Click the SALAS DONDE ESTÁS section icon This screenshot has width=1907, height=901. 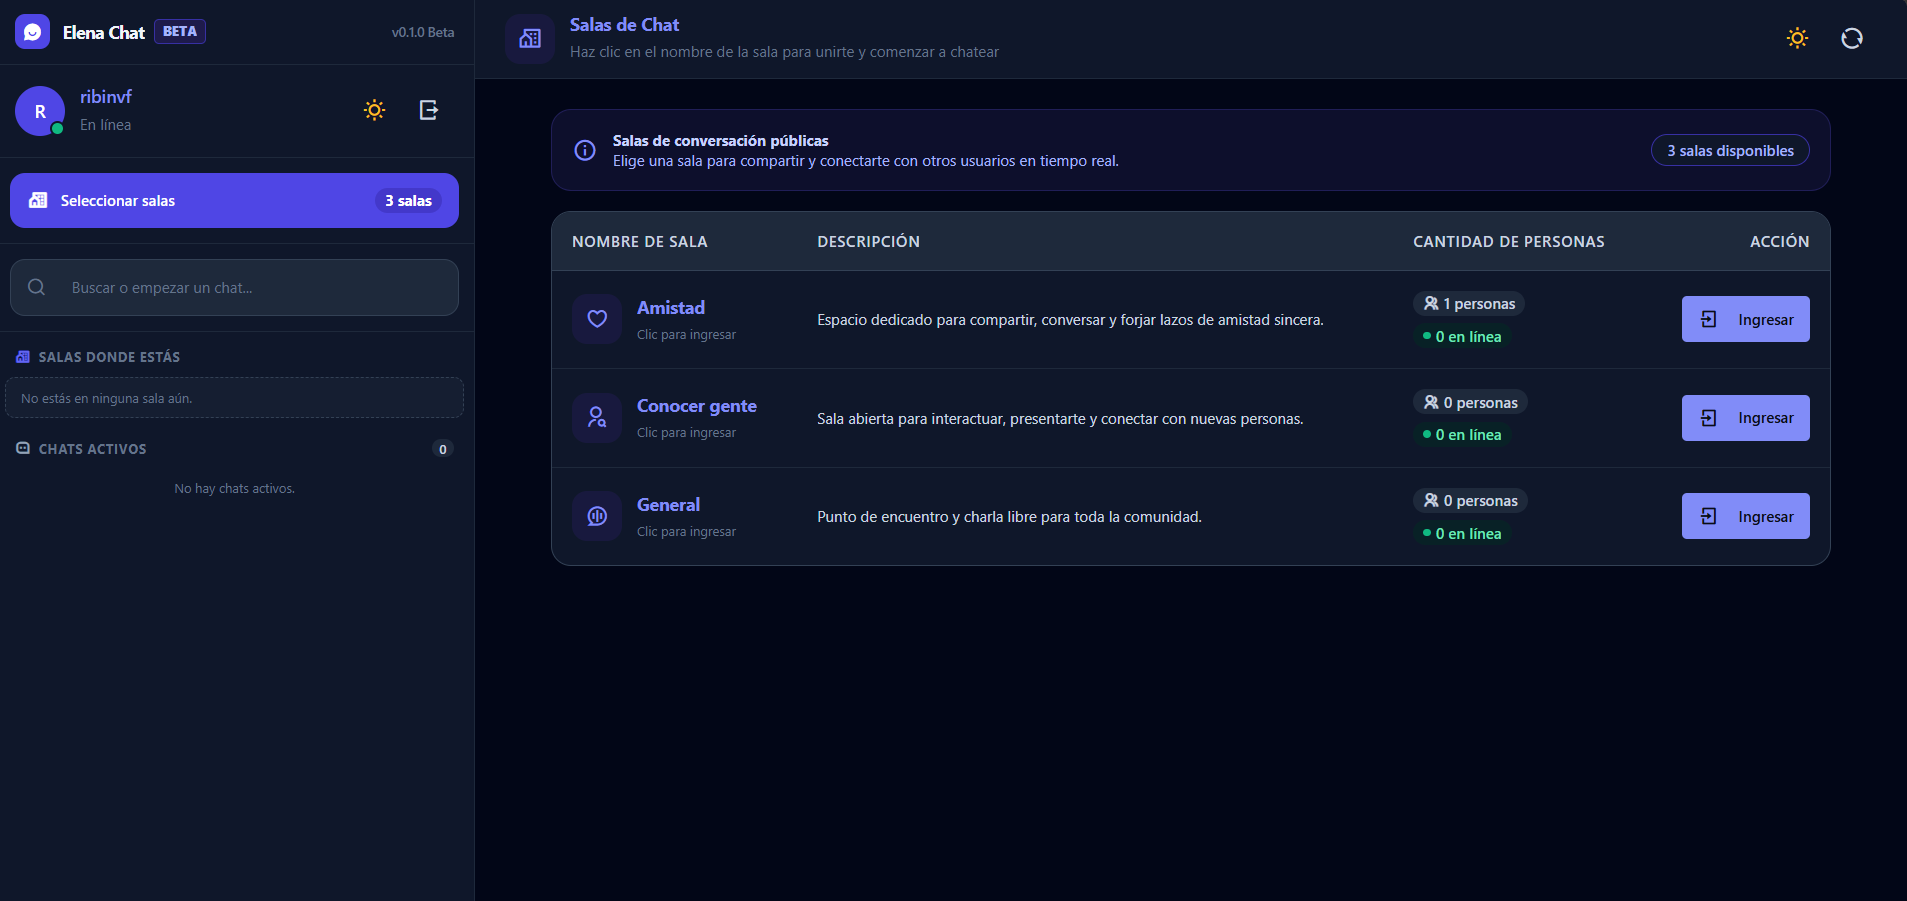(23, 357)
